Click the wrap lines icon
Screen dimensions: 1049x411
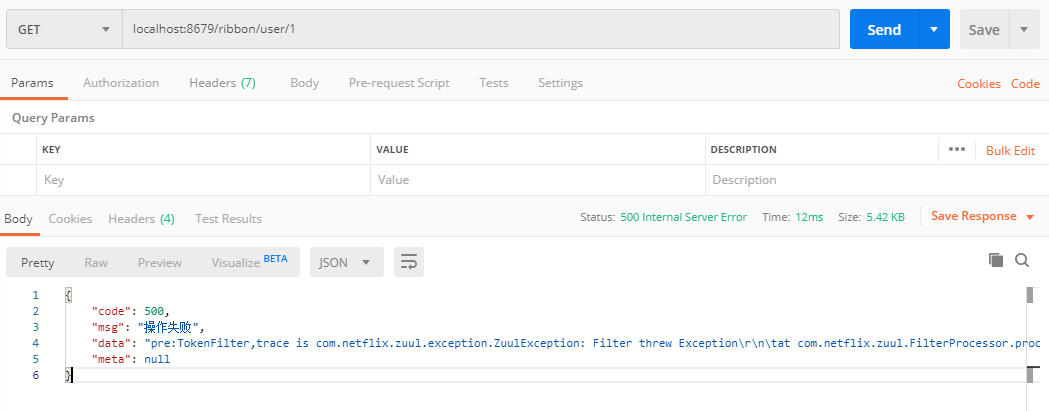408,262
